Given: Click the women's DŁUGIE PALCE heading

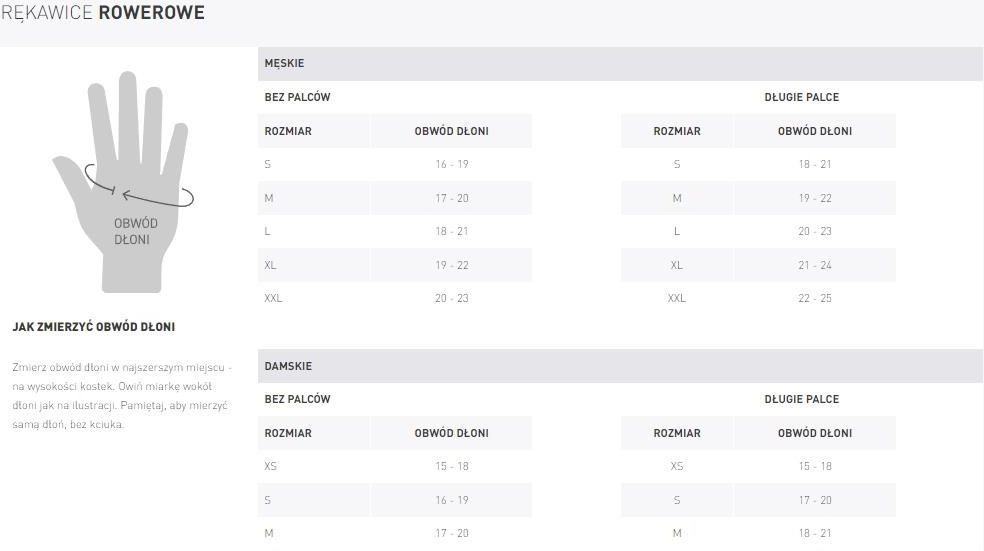Looking at the screenshot, I should point(801,399).
